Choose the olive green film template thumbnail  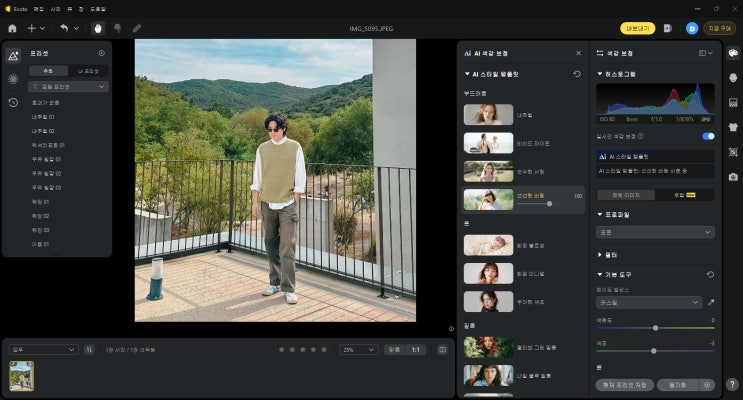488,347
